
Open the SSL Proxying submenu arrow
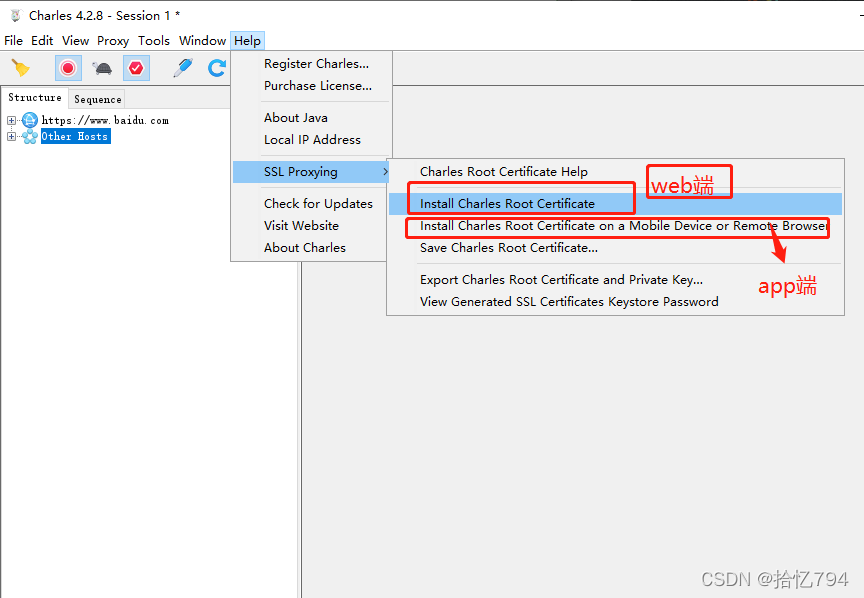point(385,171)
